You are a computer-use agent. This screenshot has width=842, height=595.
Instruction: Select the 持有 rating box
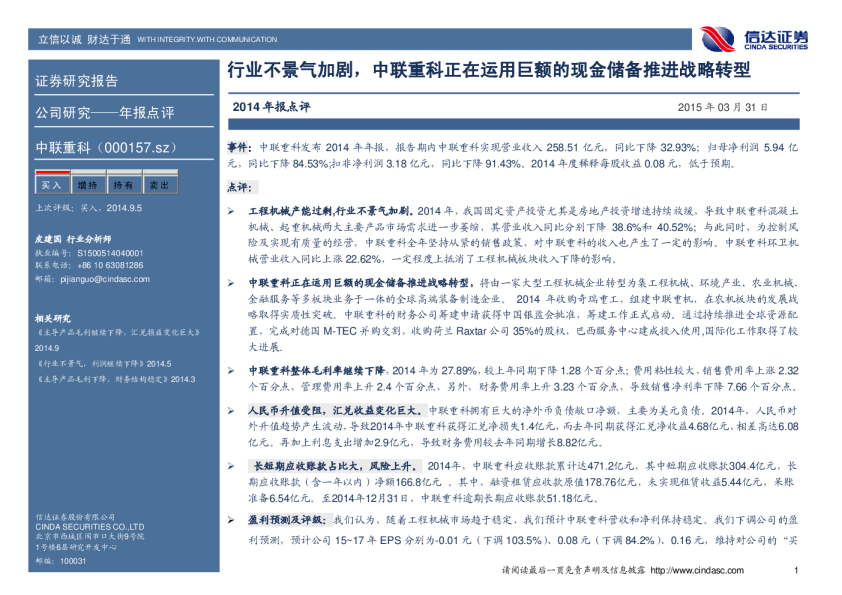pyautogui.click(x=123, y=186)
